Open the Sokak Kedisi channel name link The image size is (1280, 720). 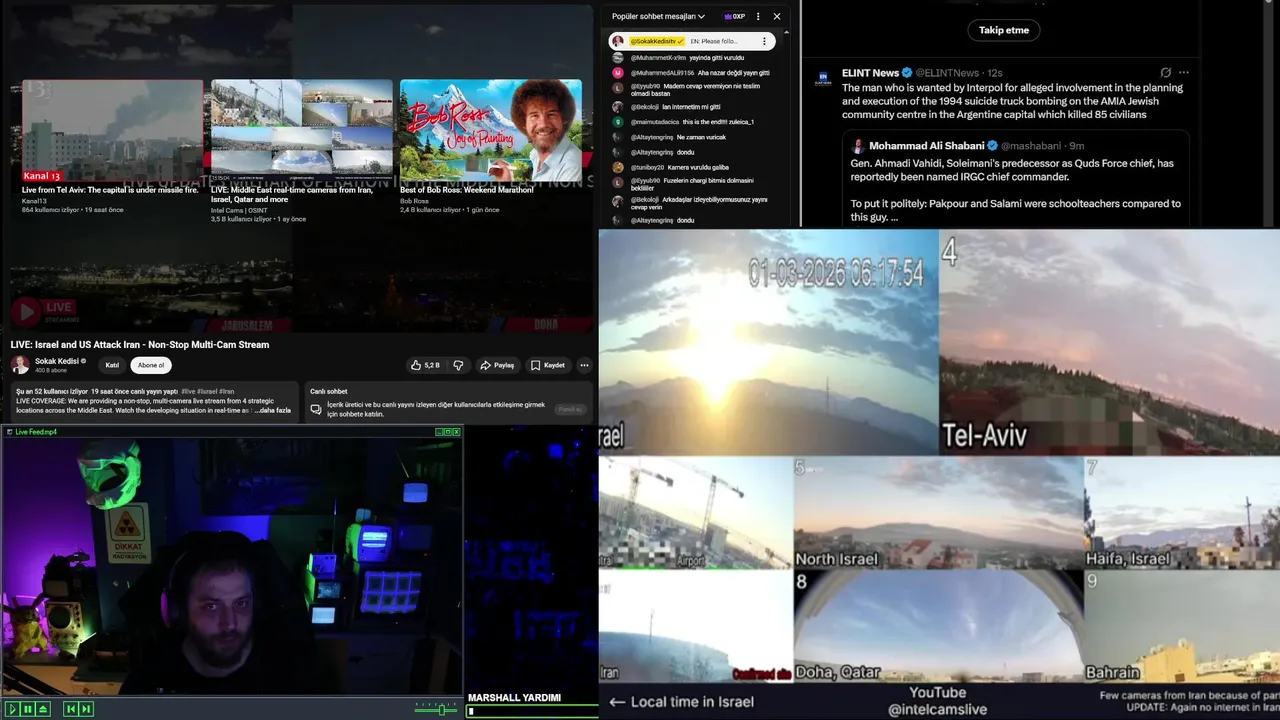click(x=57, y=361)
